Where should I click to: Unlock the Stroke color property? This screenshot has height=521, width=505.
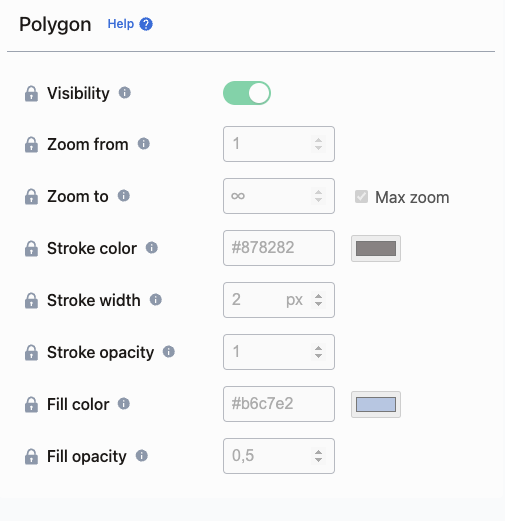31,249
